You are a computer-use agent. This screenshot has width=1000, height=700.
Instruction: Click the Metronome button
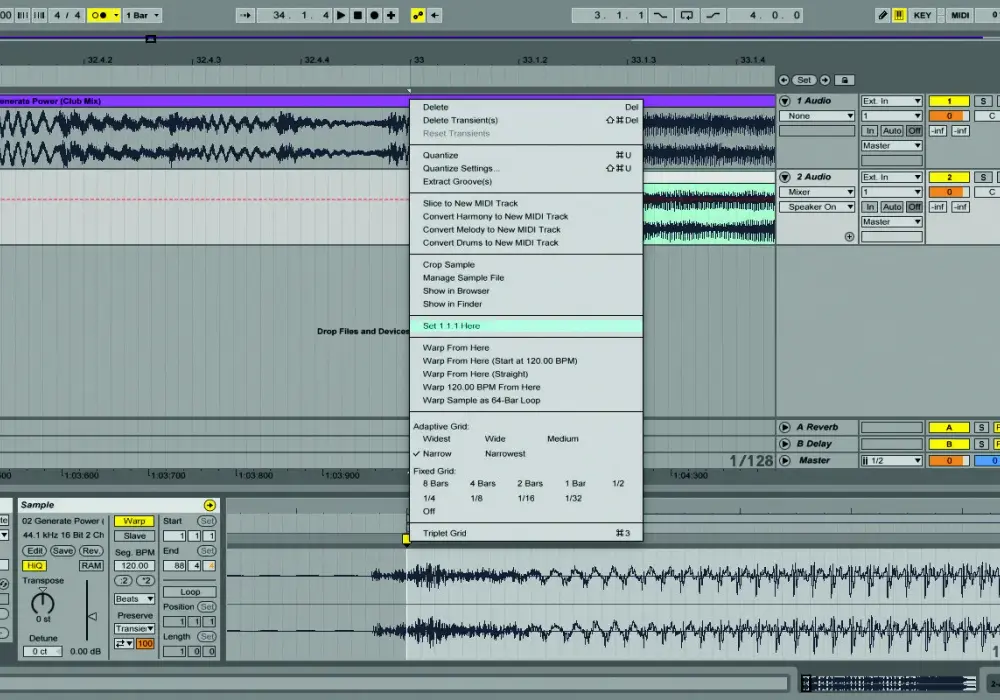tap(99, 15)
